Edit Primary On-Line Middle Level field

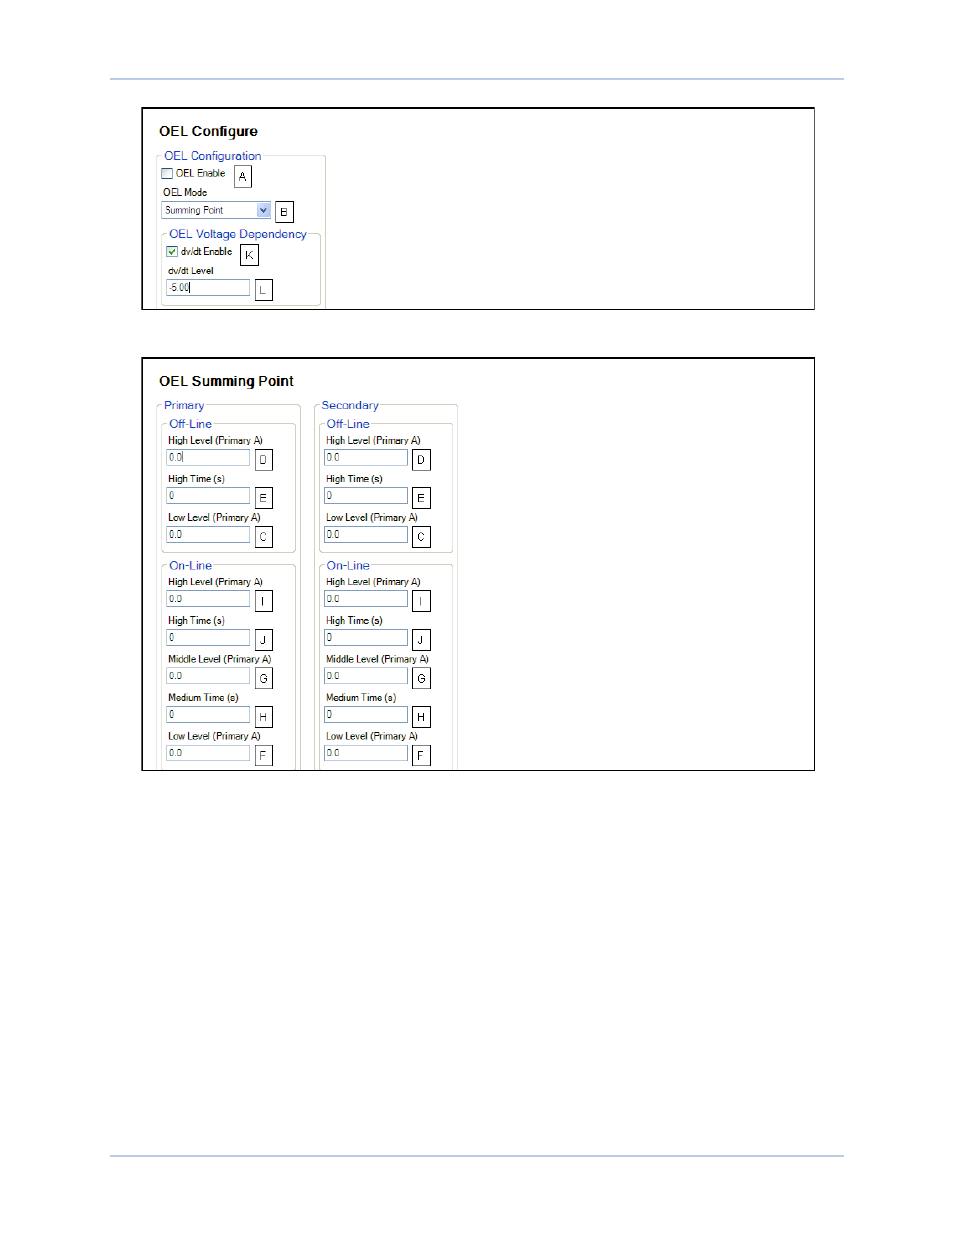click(x=208, y=676)
